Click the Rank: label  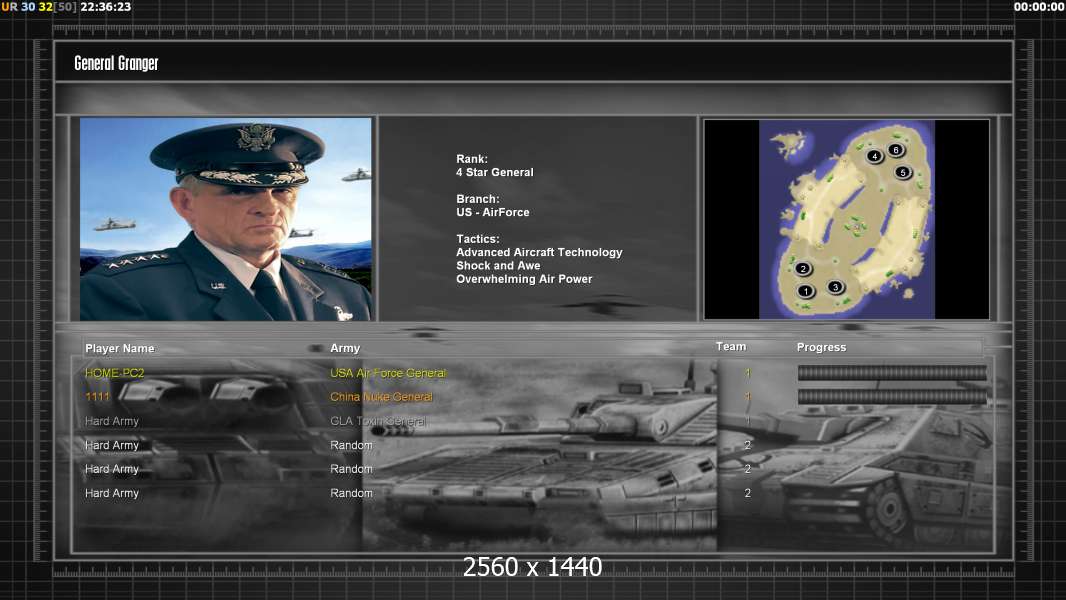[x=472, y=159]
